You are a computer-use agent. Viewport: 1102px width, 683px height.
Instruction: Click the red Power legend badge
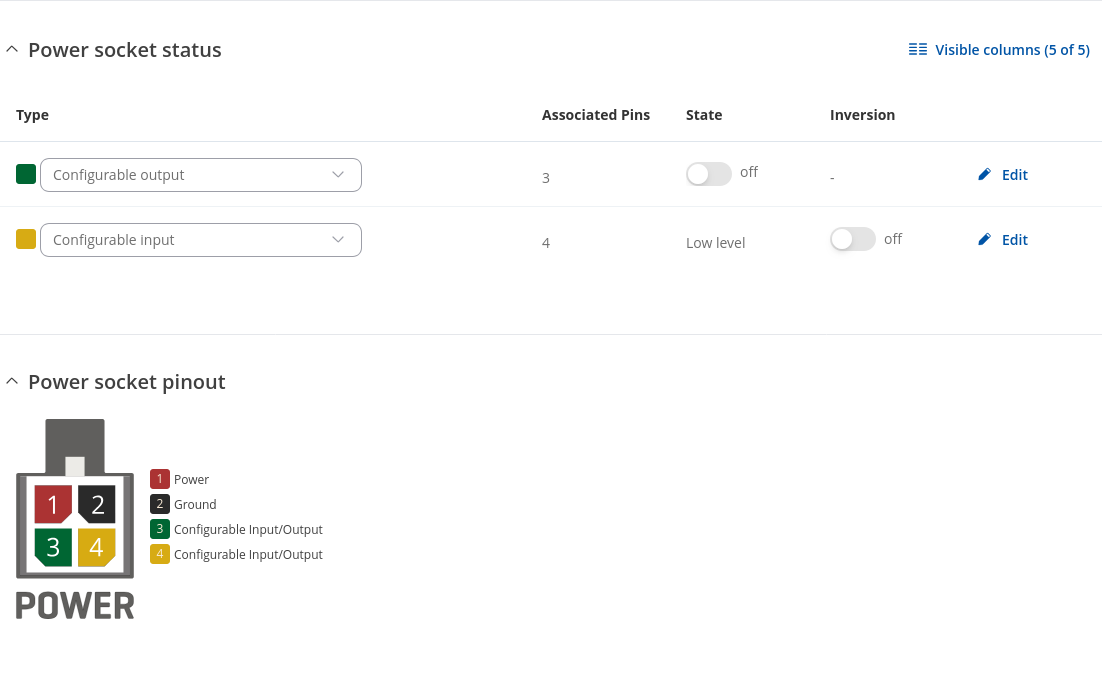click(160, 479)
